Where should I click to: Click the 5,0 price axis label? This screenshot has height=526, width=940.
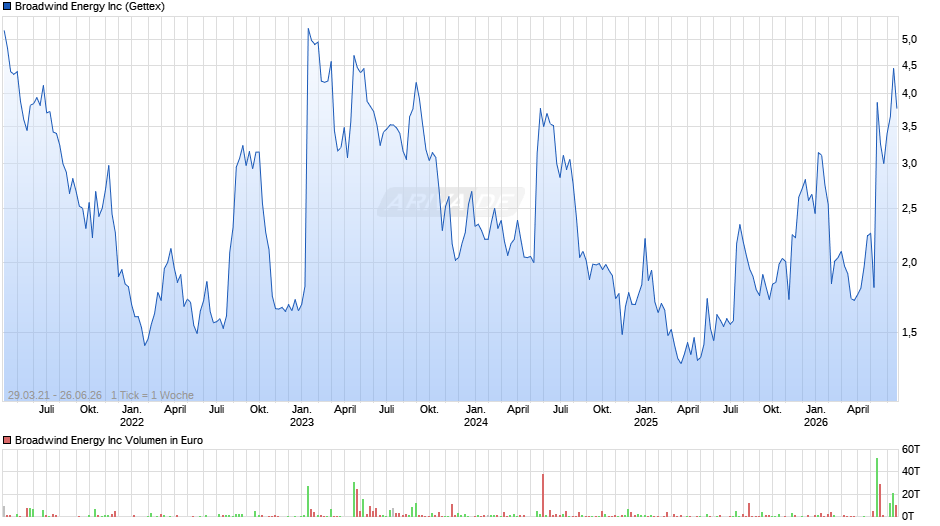pyautogui.click(x=909, y=40)
